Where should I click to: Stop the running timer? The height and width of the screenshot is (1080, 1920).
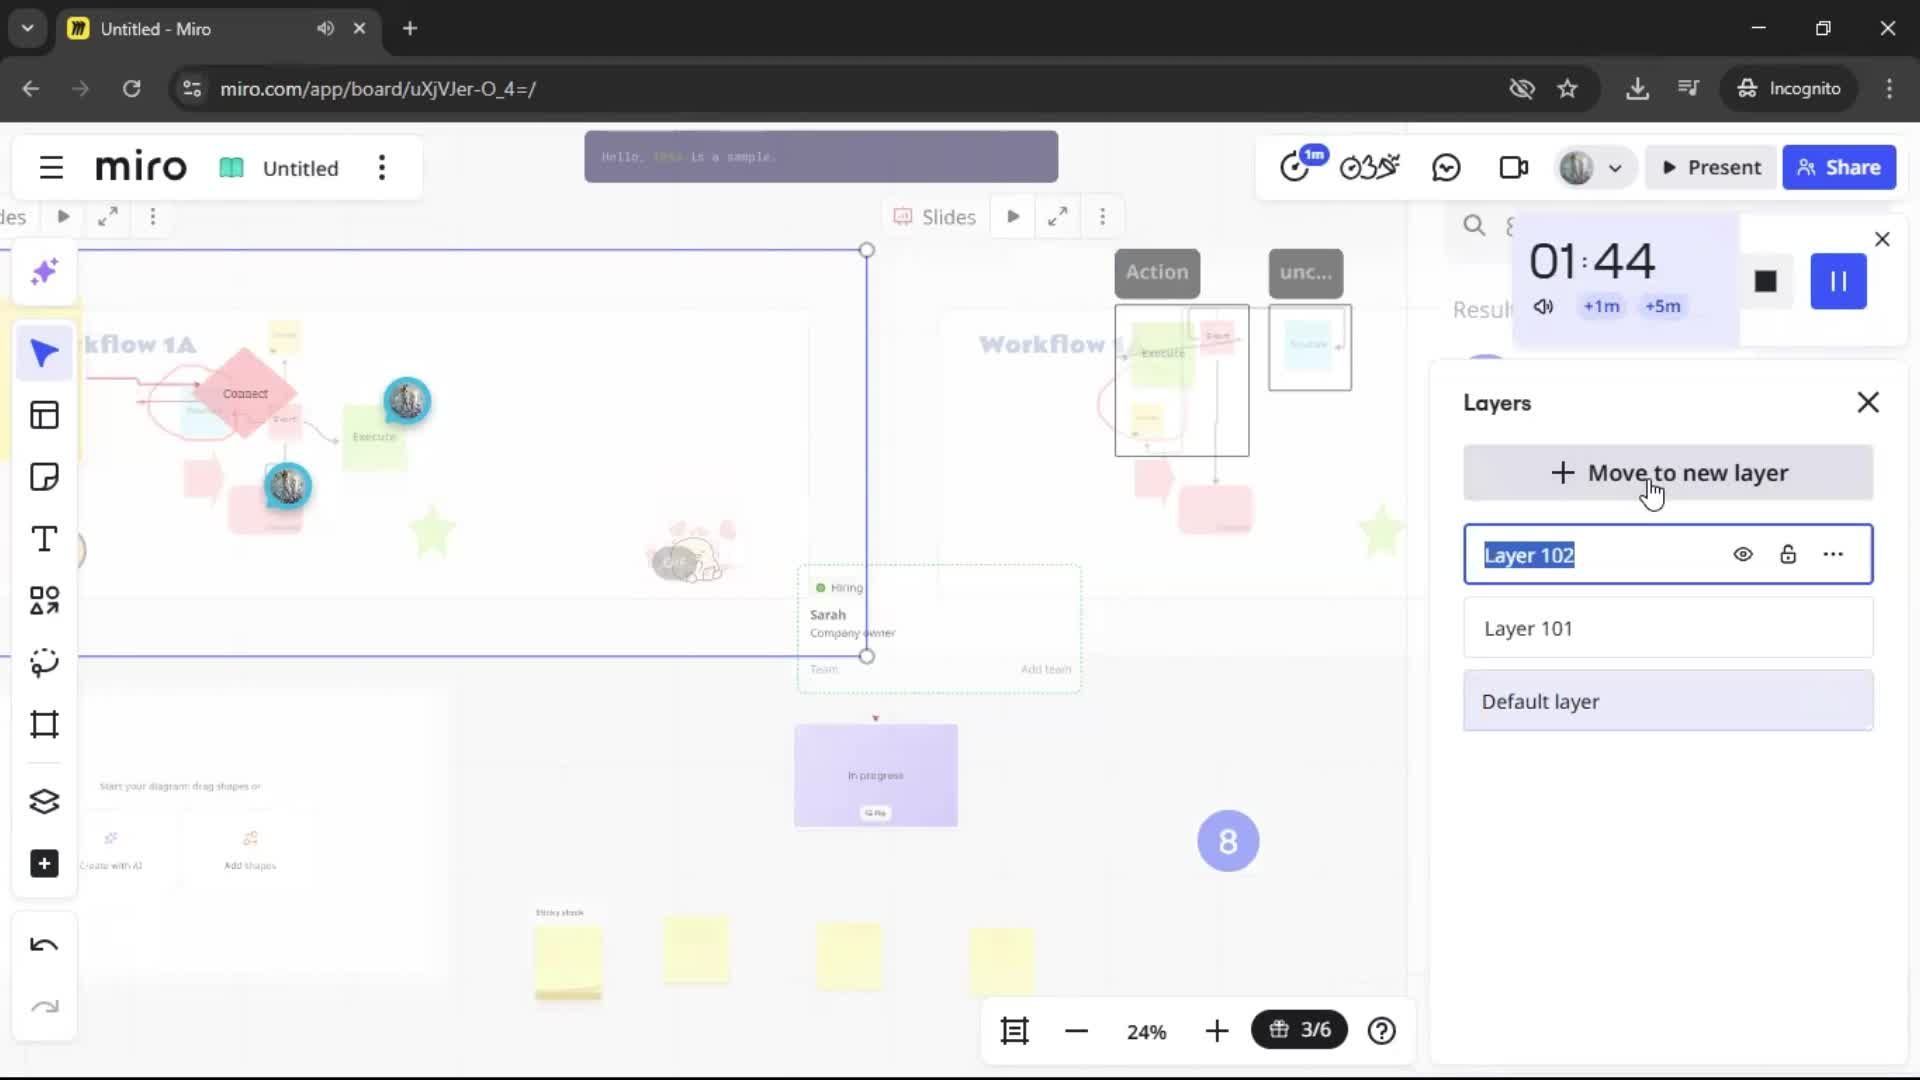(1766, 281)
